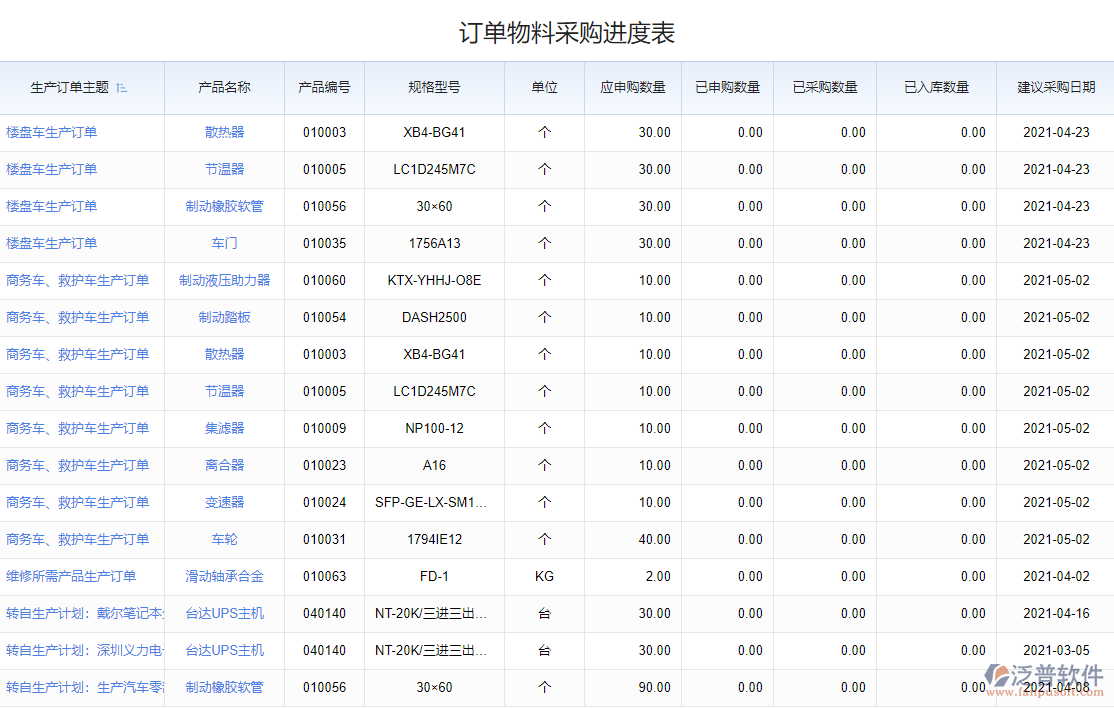Click the 泛普软件 logo watermark
This screenshot has width=1114, height=708.
pyautogui.click(x=1045, y=678)
